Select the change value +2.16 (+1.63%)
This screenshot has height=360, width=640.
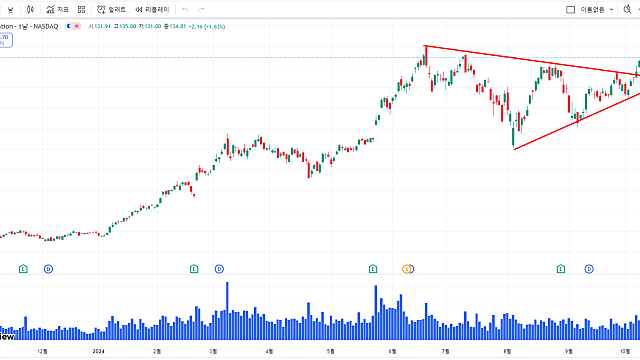click(207, 27)
